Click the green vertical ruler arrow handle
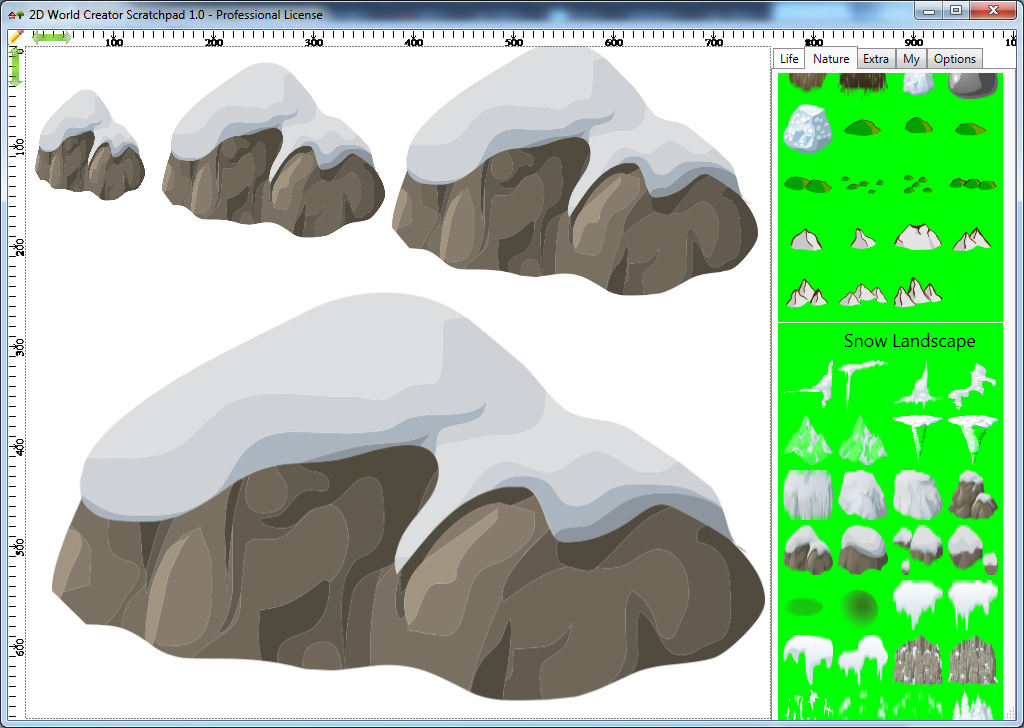Viewport: 1024px width, 728px height. click(16, 67)
